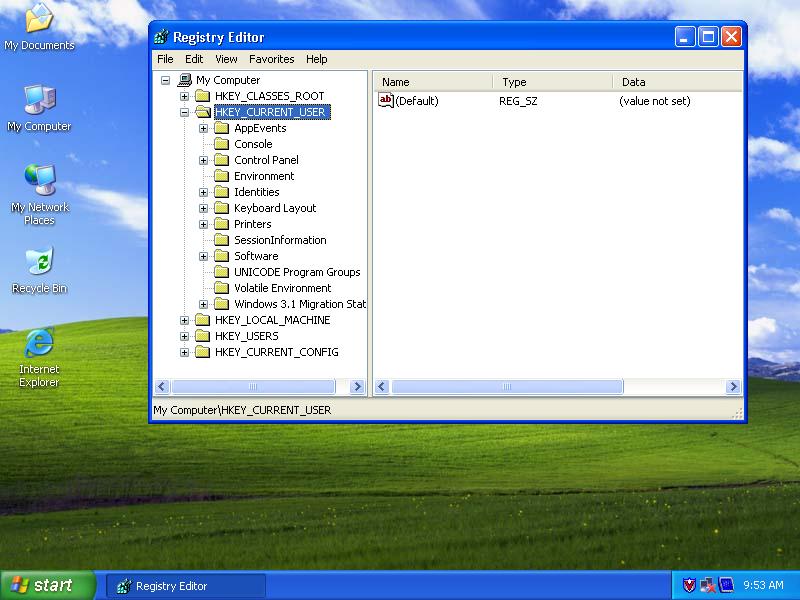This screenshot has height=600, width=800.
Task: Click the tree pane horizontal scrollbar thumb
Action: click(253, 387)
